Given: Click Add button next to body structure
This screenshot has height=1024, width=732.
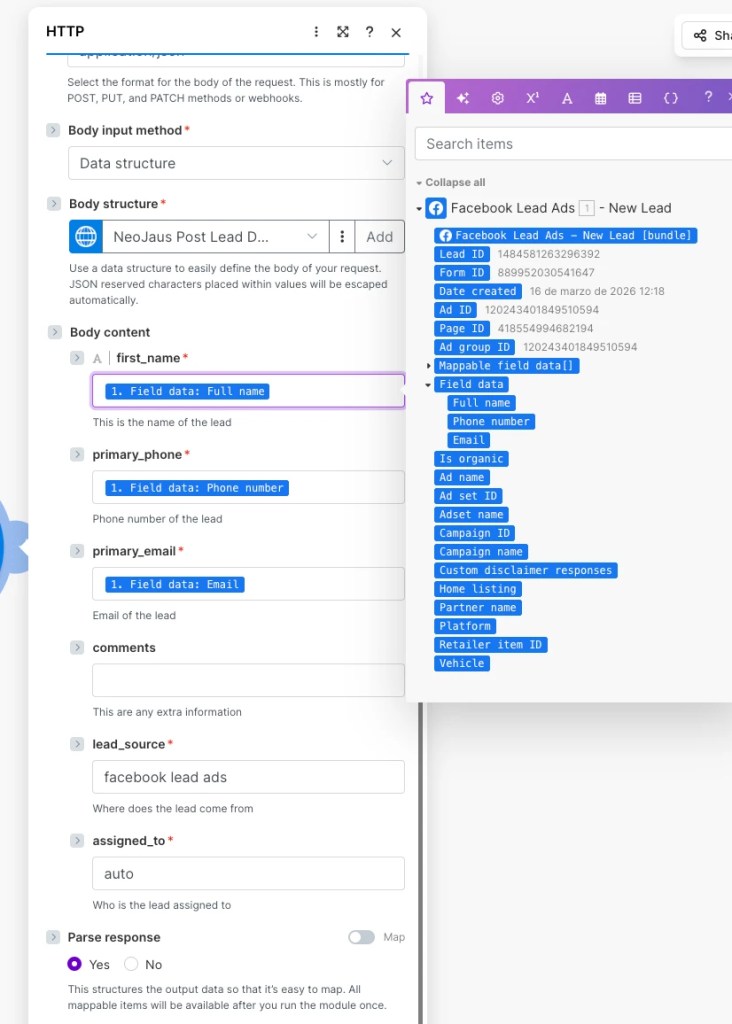Looking at the screenshot, I should tap(380, 237).
